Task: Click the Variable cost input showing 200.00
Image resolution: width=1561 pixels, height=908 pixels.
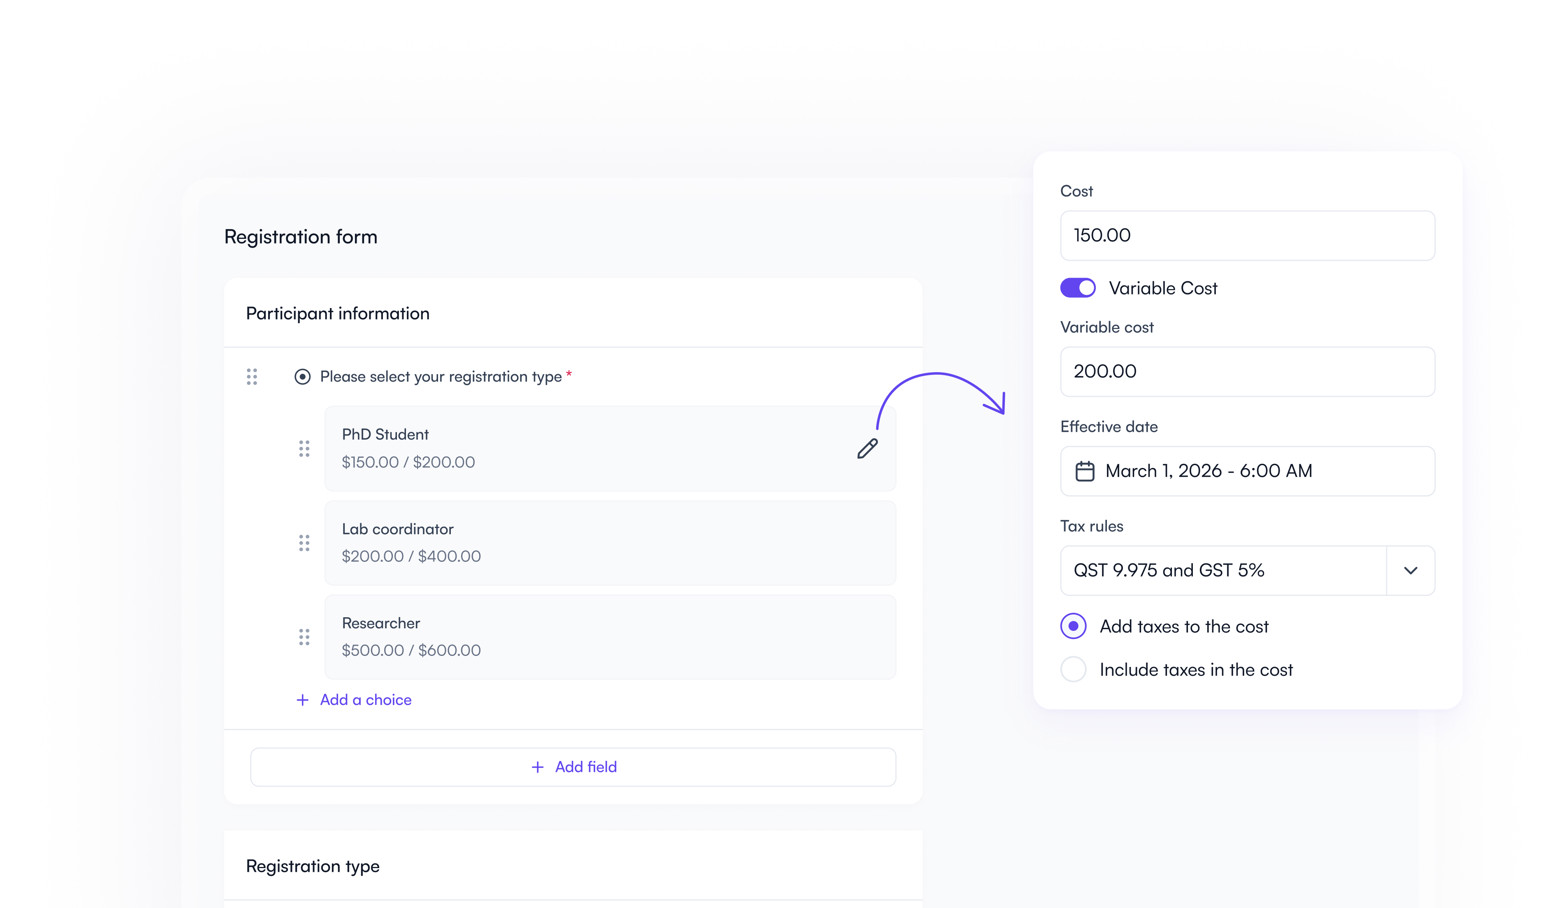Action: pyautogui.click(x=1247, y=372)
